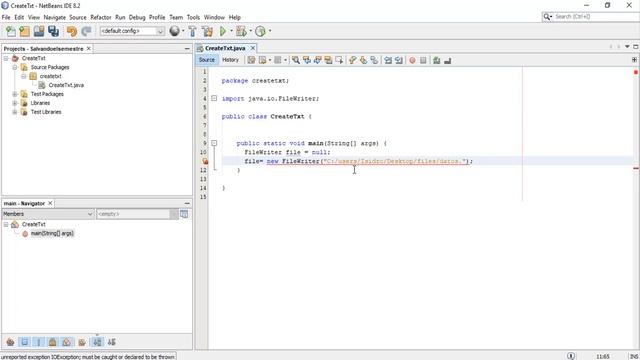Open the Tools menu
Image resolution: width=640 pixels, height=360 pixels.
tap(193, 17)
